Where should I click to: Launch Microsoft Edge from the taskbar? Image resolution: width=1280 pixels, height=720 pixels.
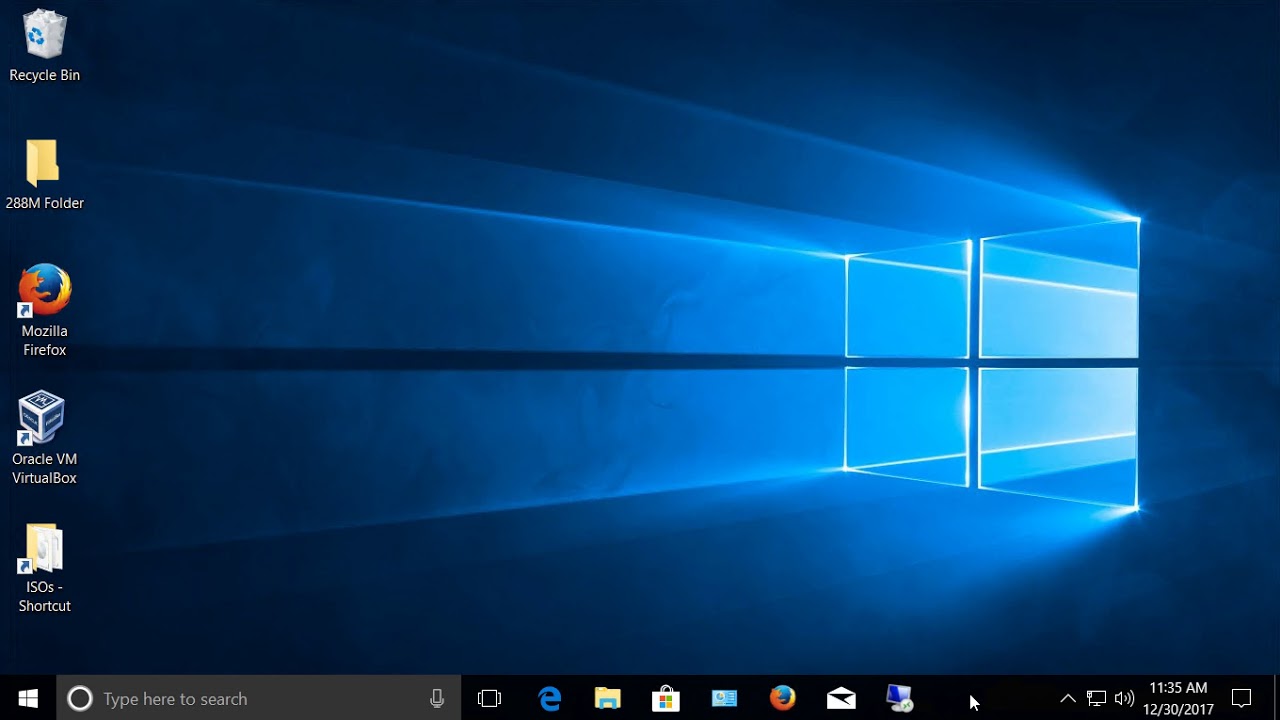click(549, 698)
